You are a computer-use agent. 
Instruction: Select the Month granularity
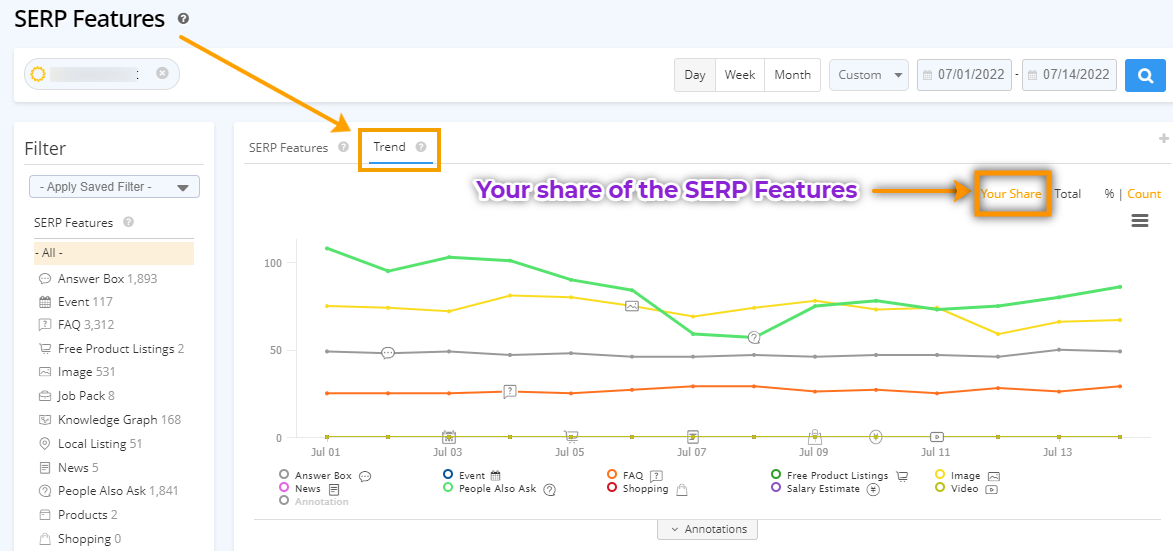792,75
